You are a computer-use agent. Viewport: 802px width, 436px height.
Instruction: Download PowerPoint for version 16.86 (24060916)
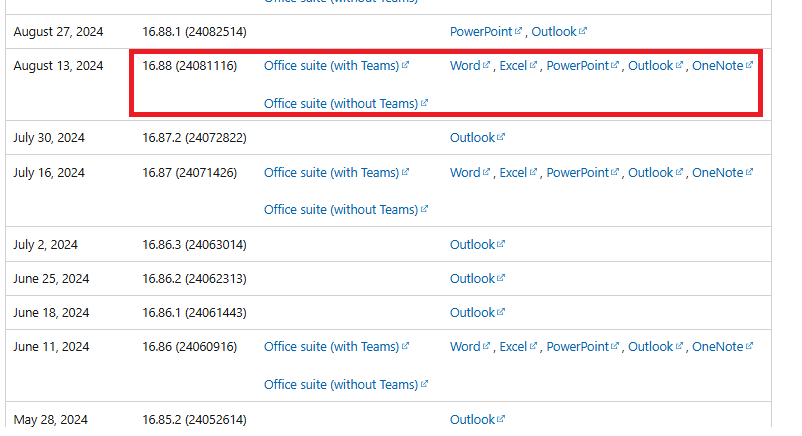[x=582, y=347]
